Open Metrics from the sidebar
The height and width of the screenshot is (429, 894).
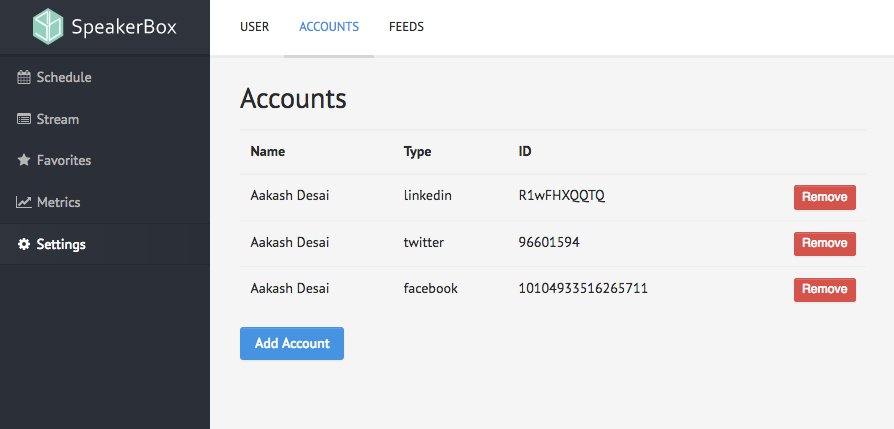pos(58,202)
